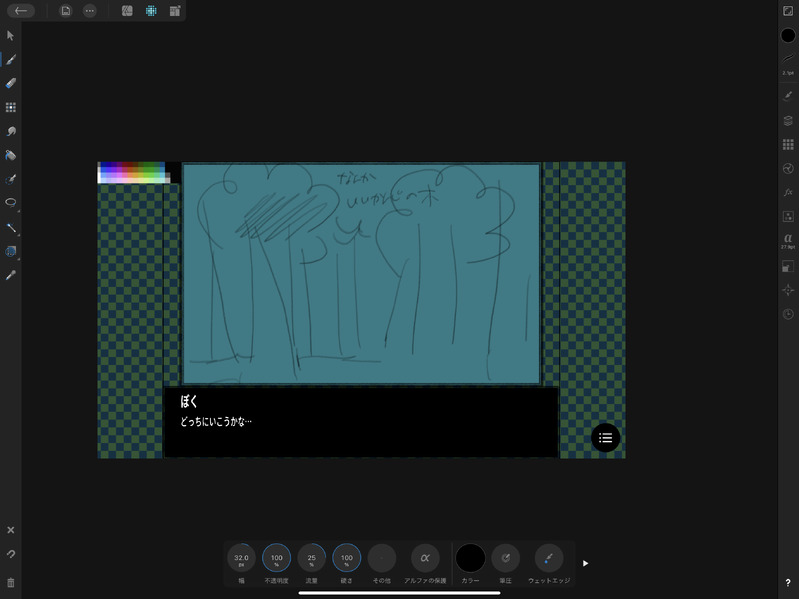Open the Navigator studio icon
This screenshot has height=599, width=799.
tap(788, 290)
